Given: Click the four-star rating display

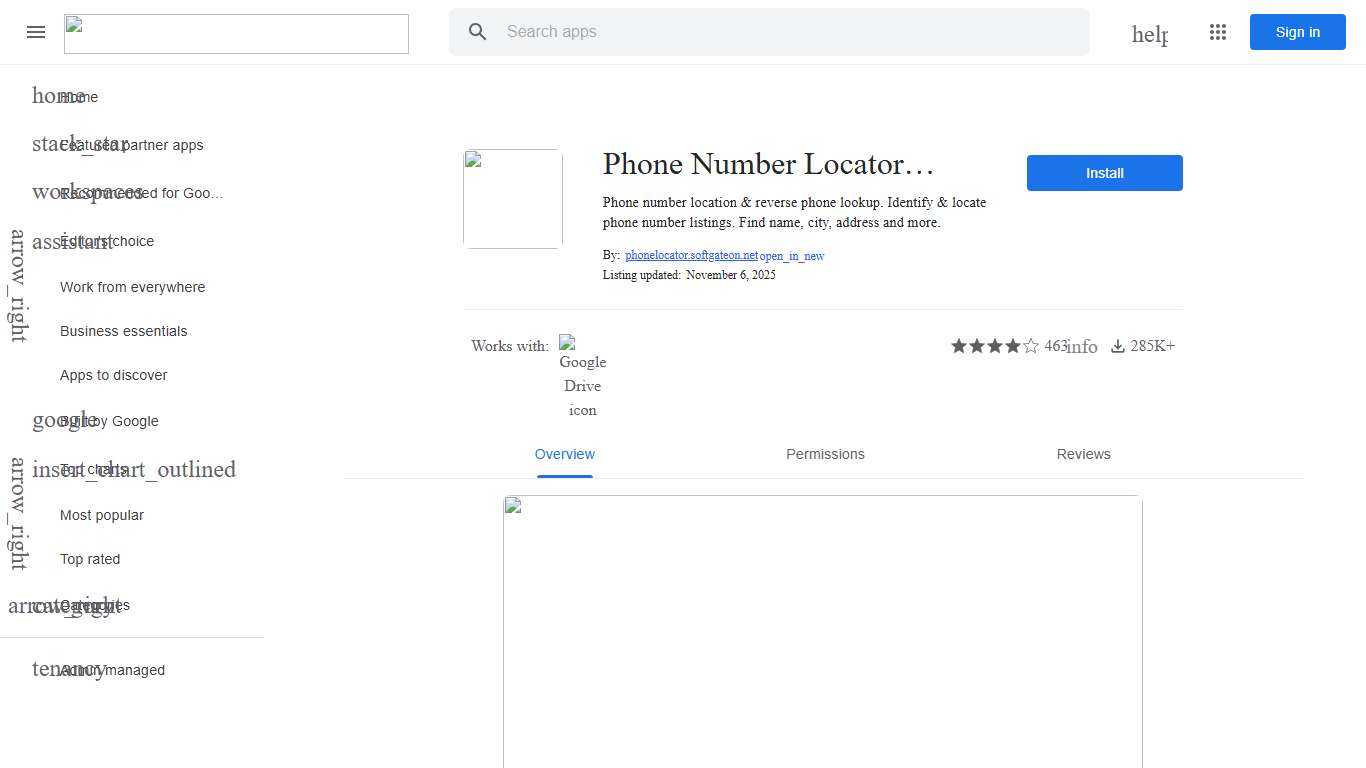Looking at the screenshot, I should point(994,346).
